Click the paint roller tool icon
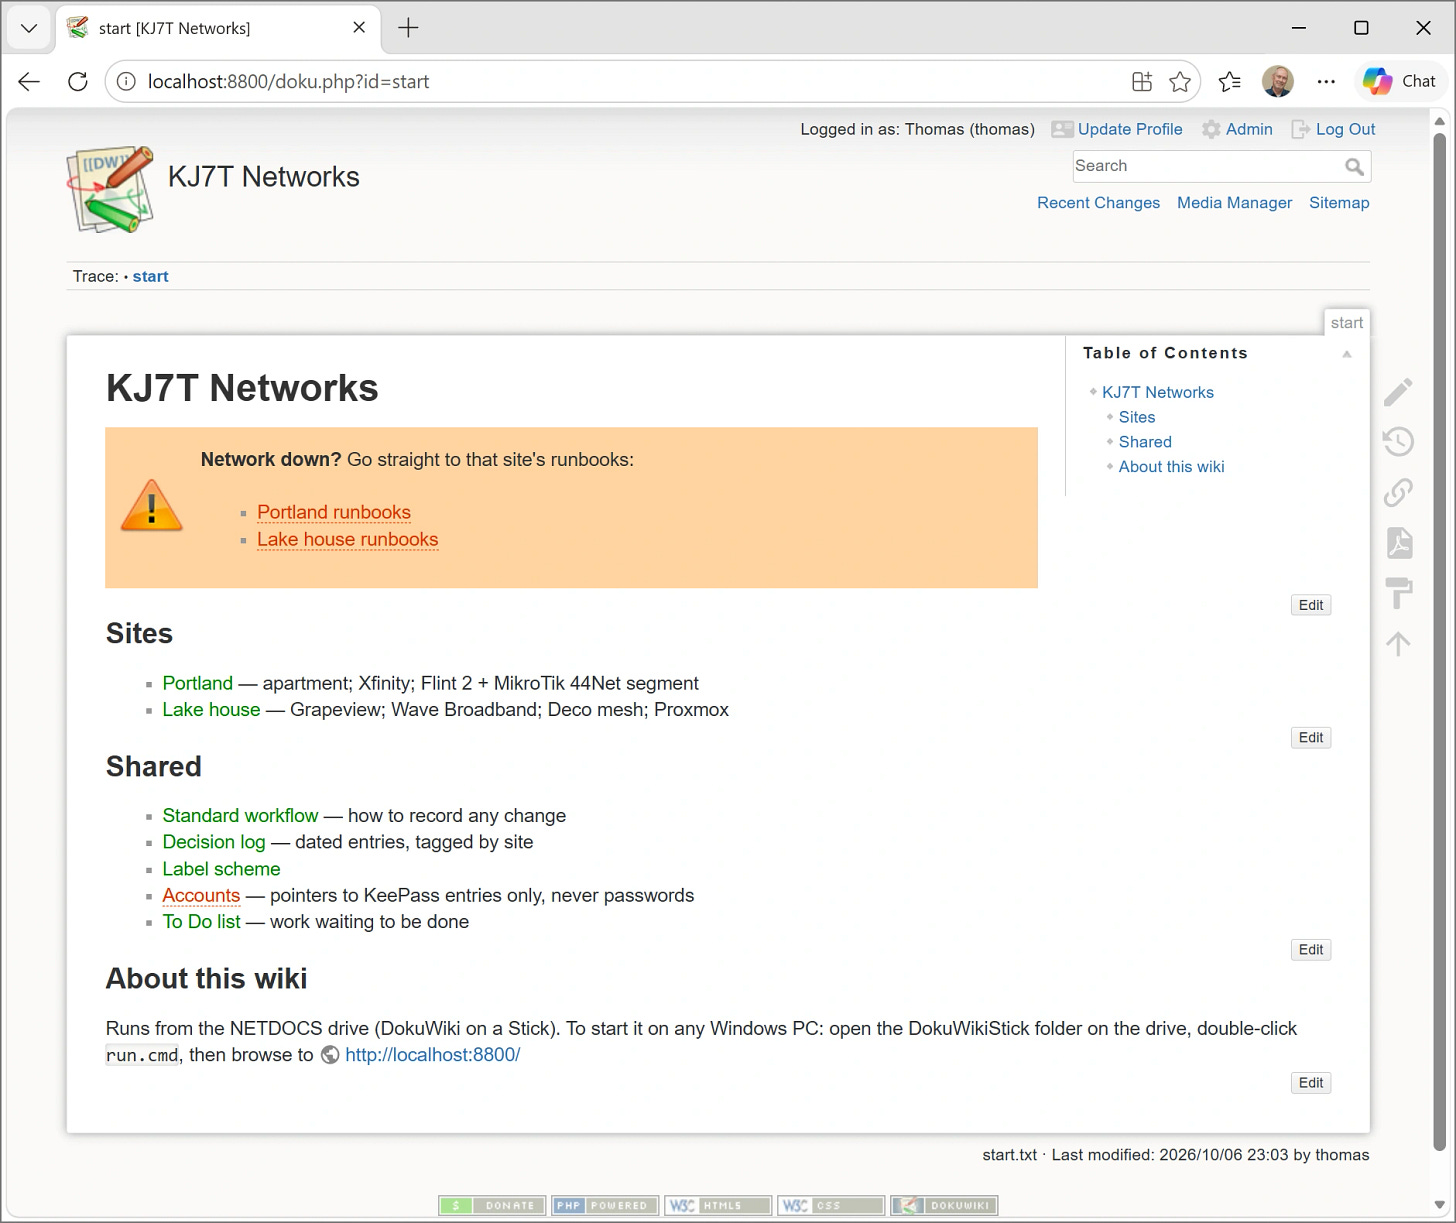 (x=1398, y=592)
